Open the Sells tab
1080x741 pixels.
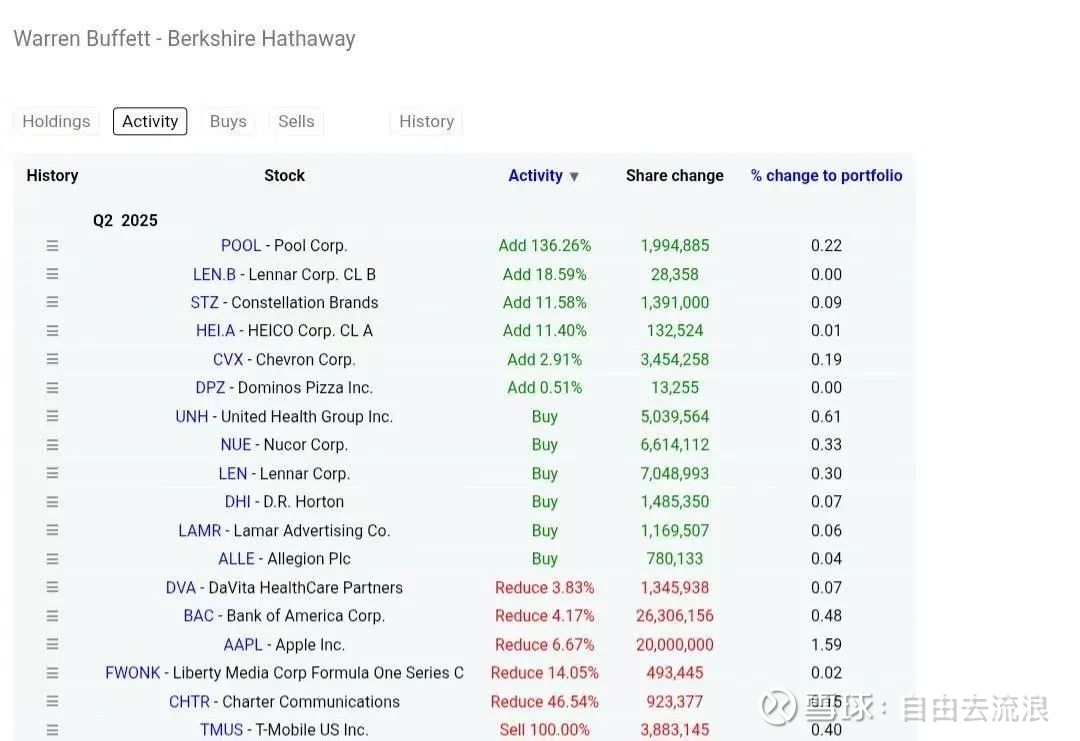(296, 121)
